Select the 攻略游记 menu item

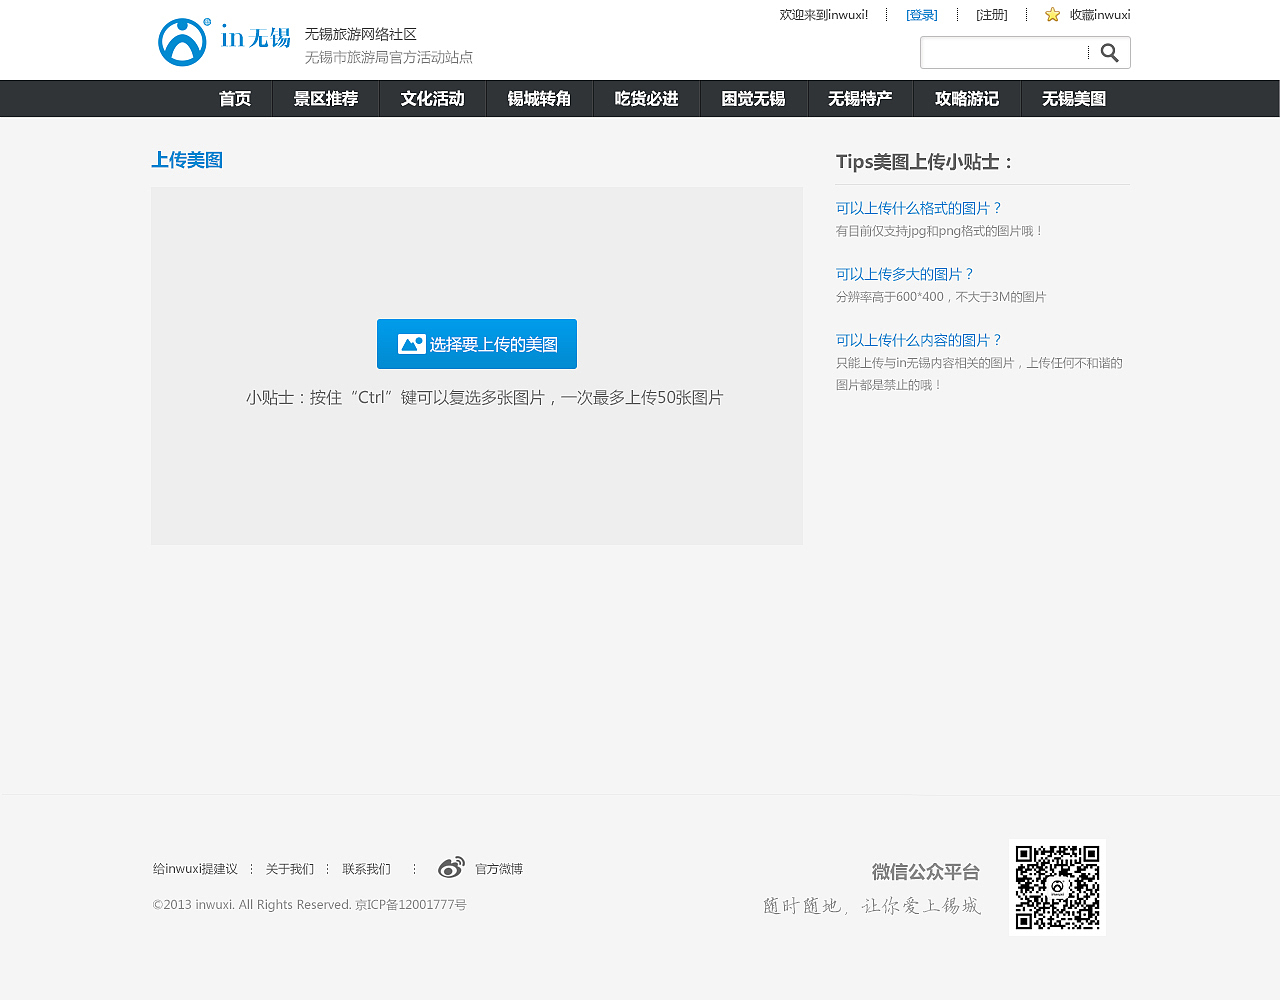point(966,98)
